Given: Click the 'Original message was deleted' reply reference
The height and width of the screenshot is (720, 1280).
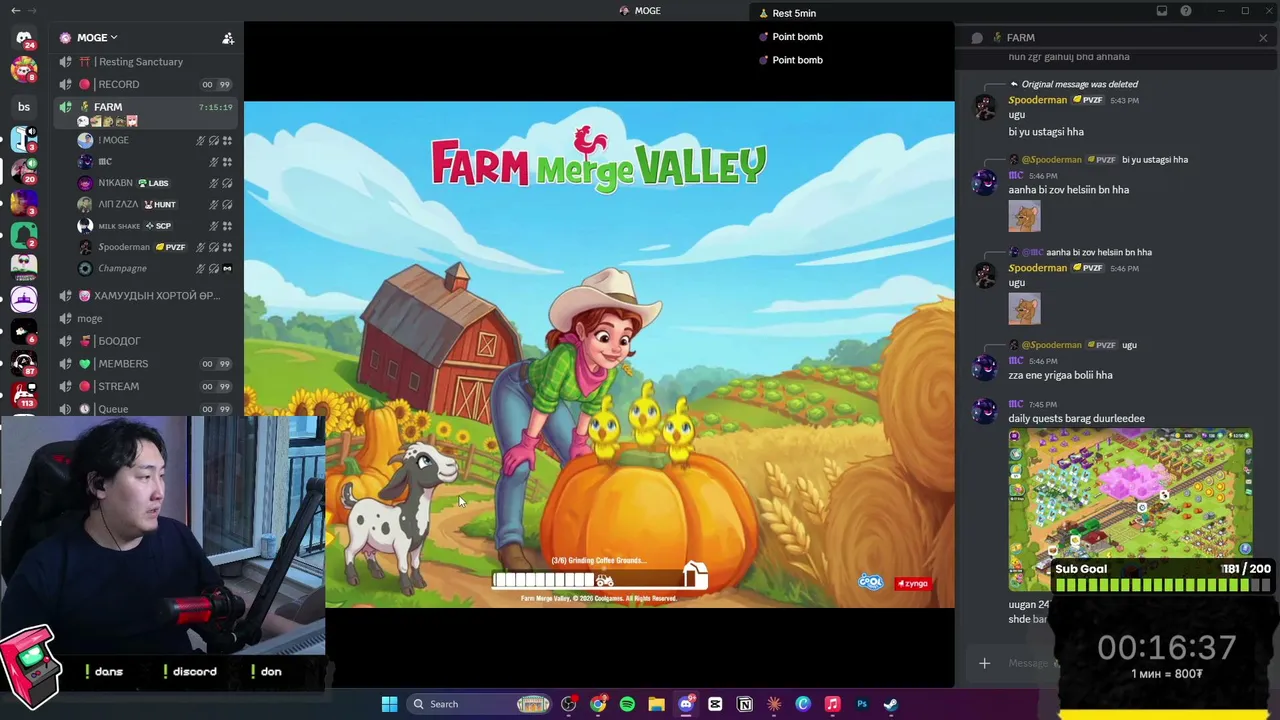Looking at the screenshot, I should click(x=1079, y=84).
